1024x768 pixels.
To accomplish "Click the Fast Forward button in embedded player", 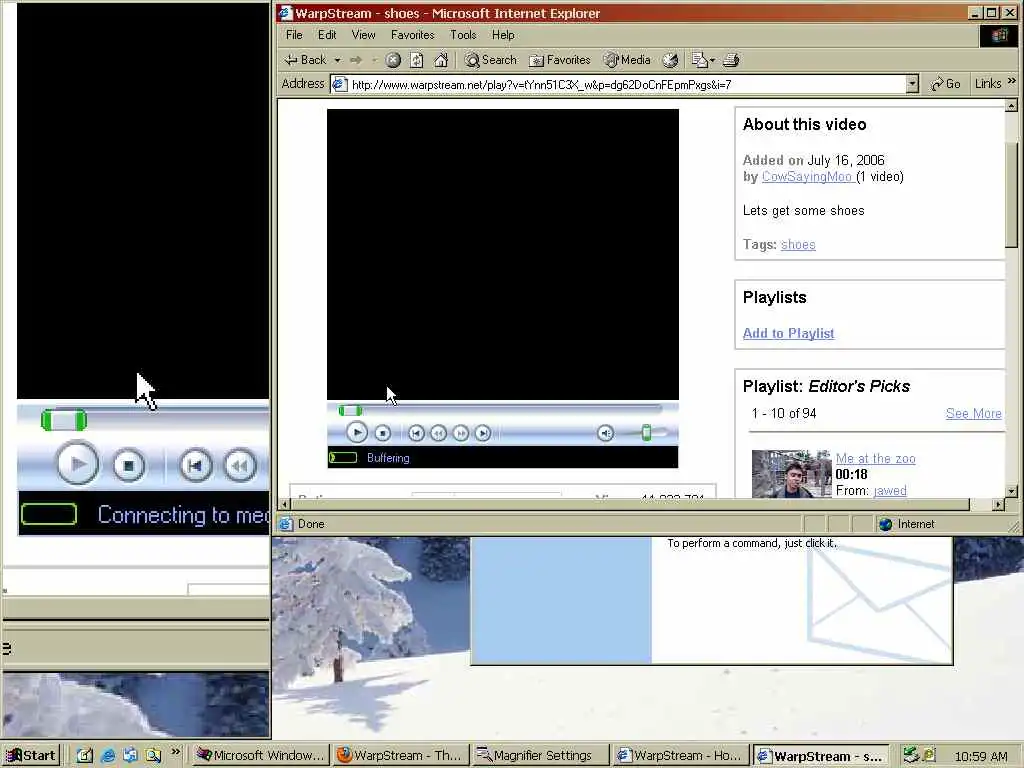I will (460, 433).
